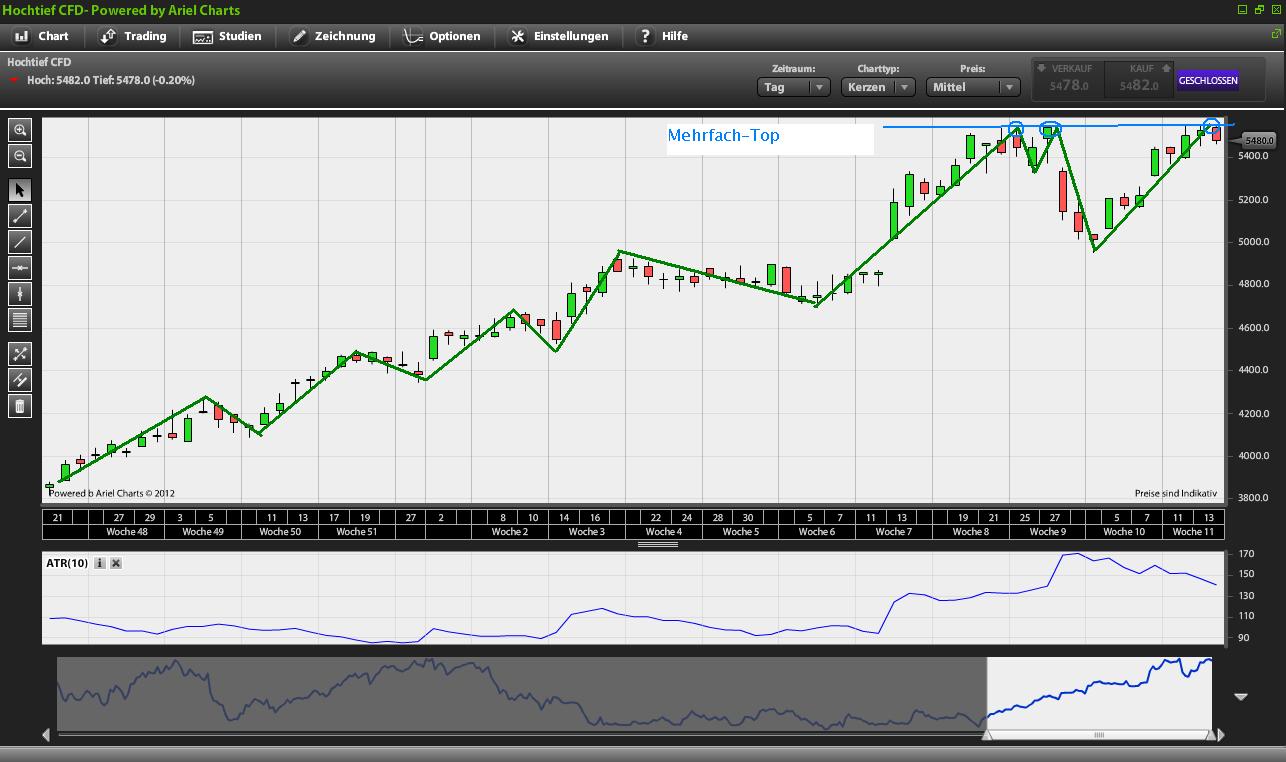The width and height of the screenshot is (1286, 762).
Task: Select the horizontal line drawing tool
Action: tap(21, 268)
